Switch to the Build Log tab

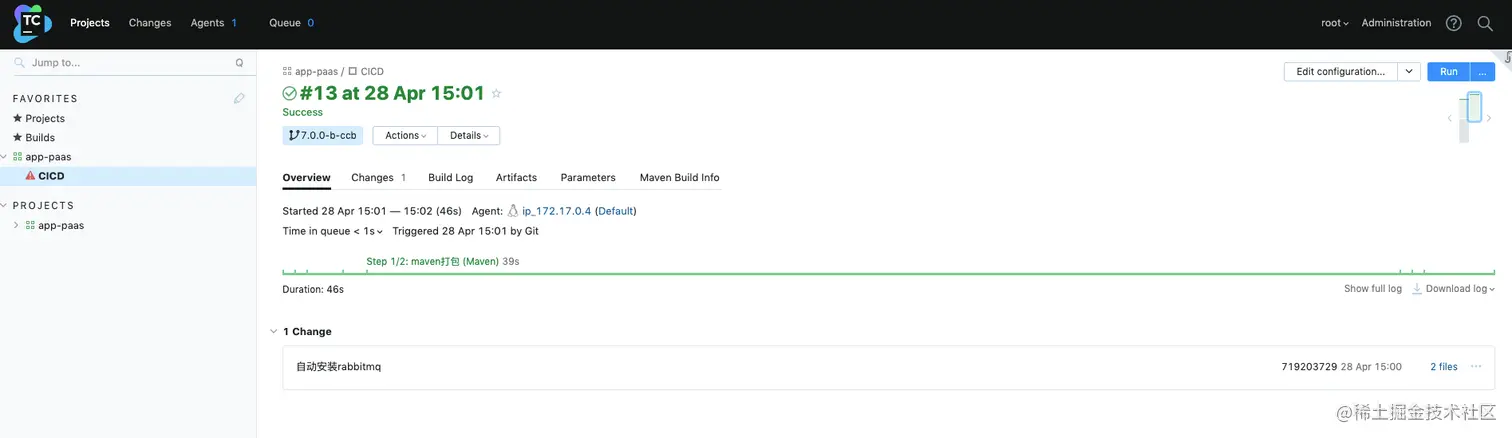[450, 178]
